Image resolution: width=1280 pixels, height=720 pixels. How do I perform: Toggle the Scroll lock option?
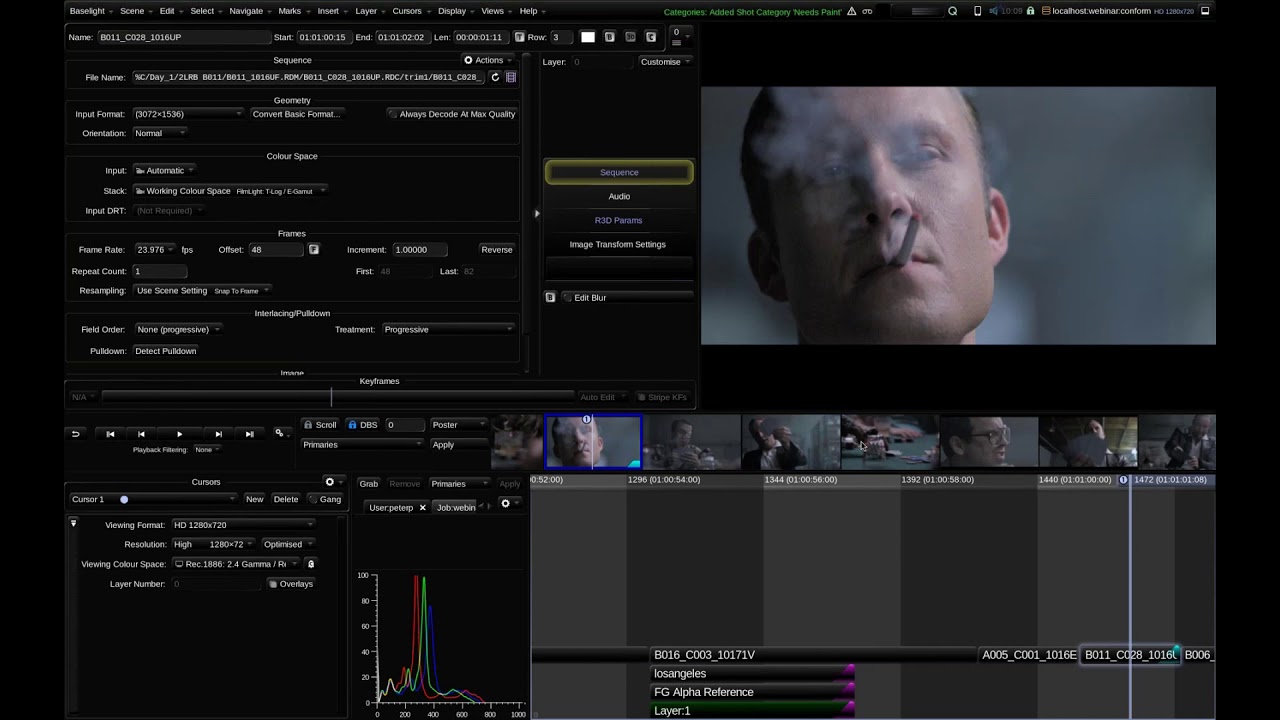(320, 425)
